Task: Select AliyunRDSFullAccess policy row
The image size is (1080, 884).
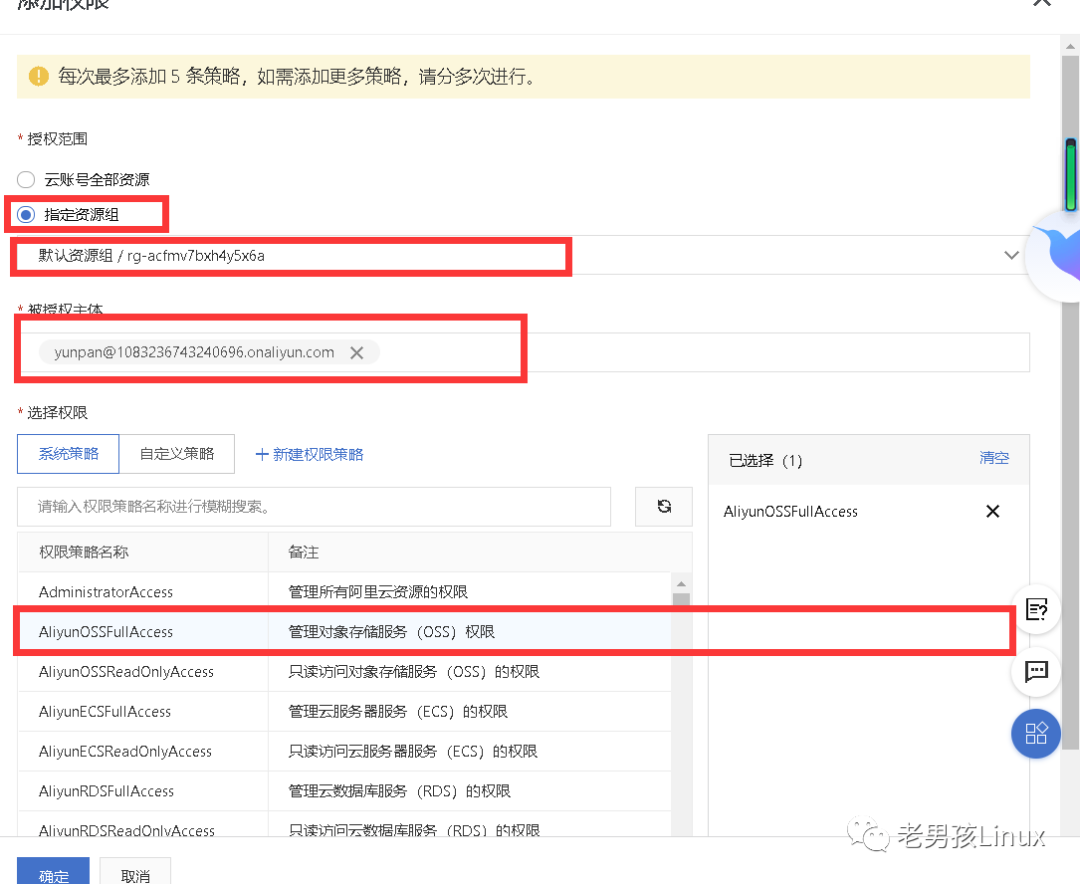Action: pos(344,792)
